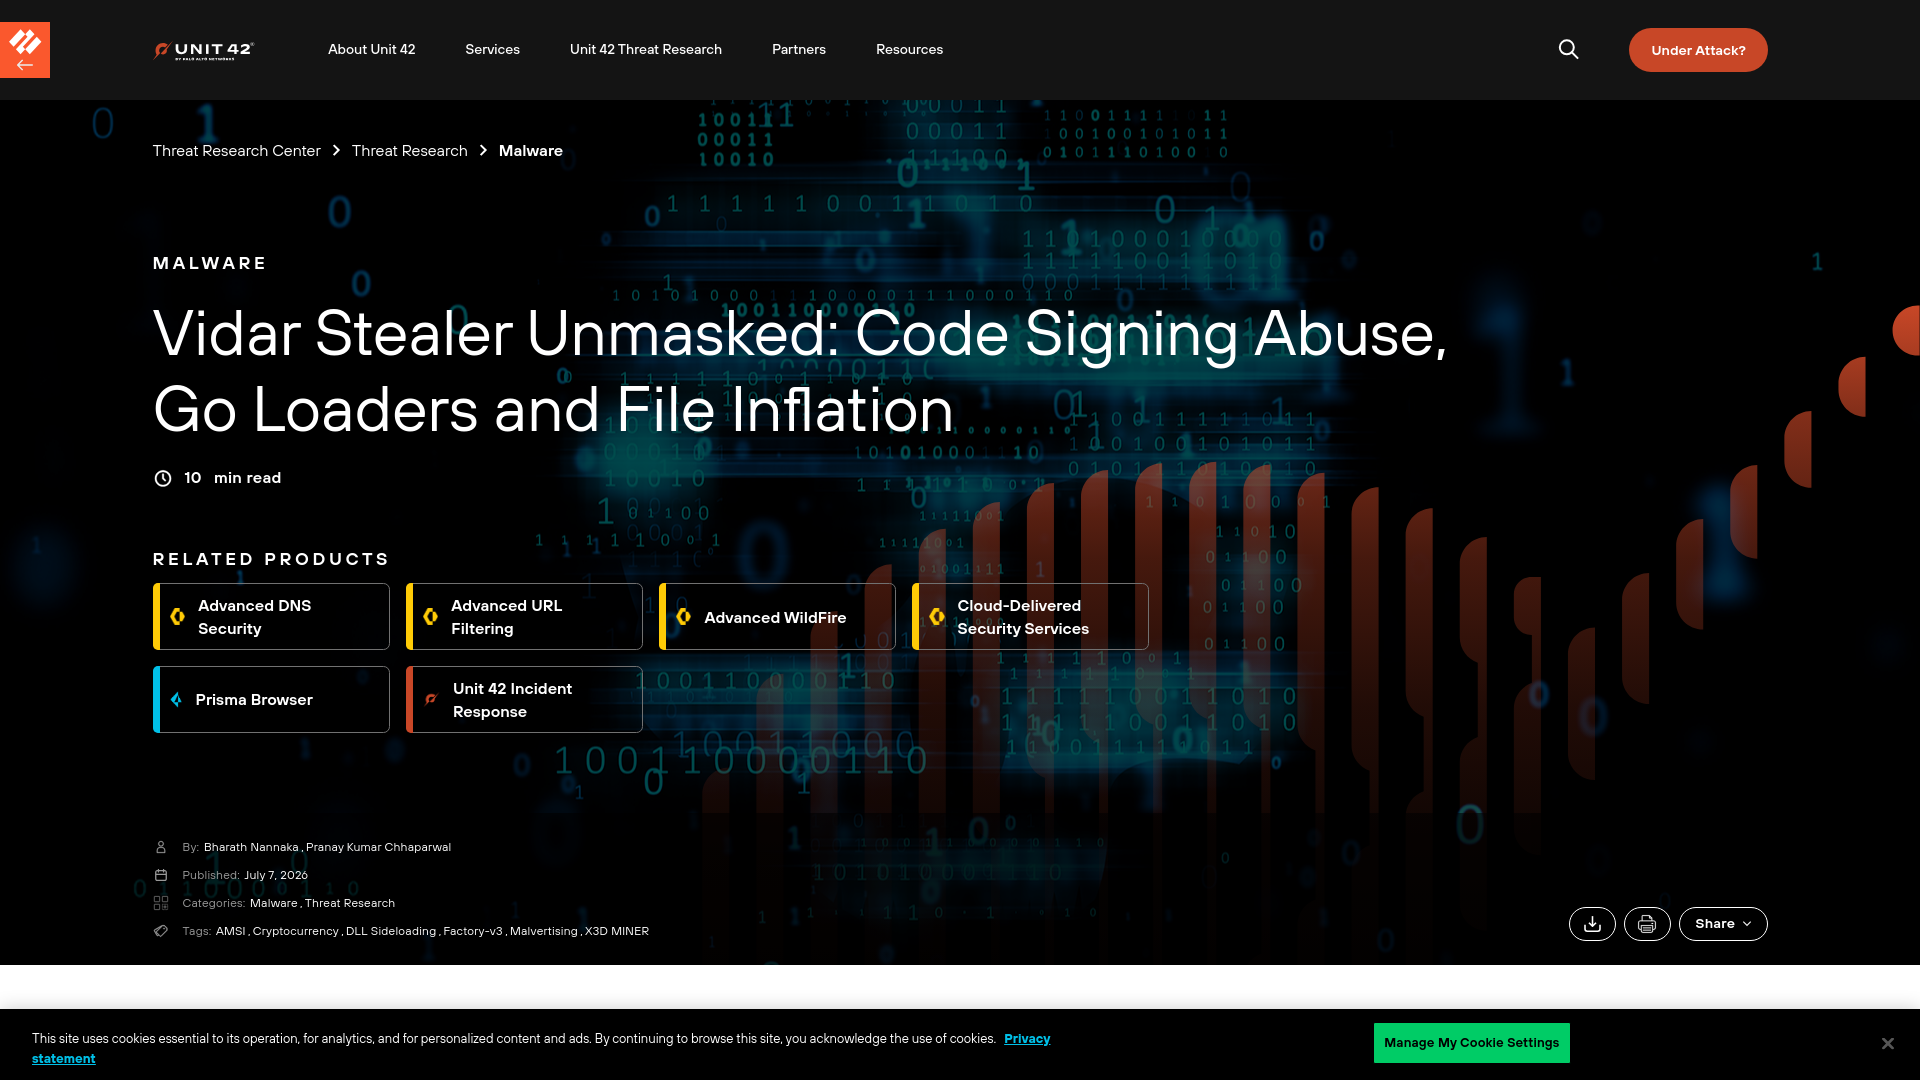This screenshot has height=1080, width=1920.
Task: Click the Malware breadcrumb
Action: pyautogui.click(x=531, y=150)
